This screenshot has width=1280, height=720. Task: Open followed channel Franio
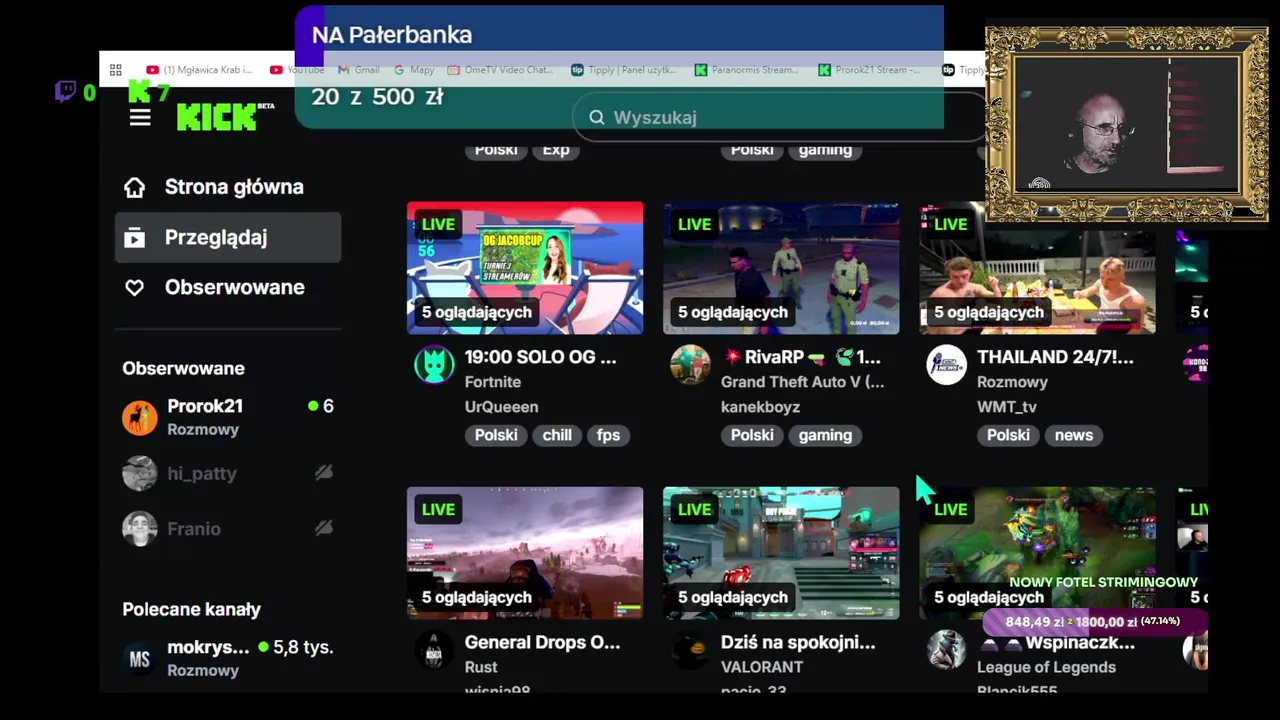[228, 528]
